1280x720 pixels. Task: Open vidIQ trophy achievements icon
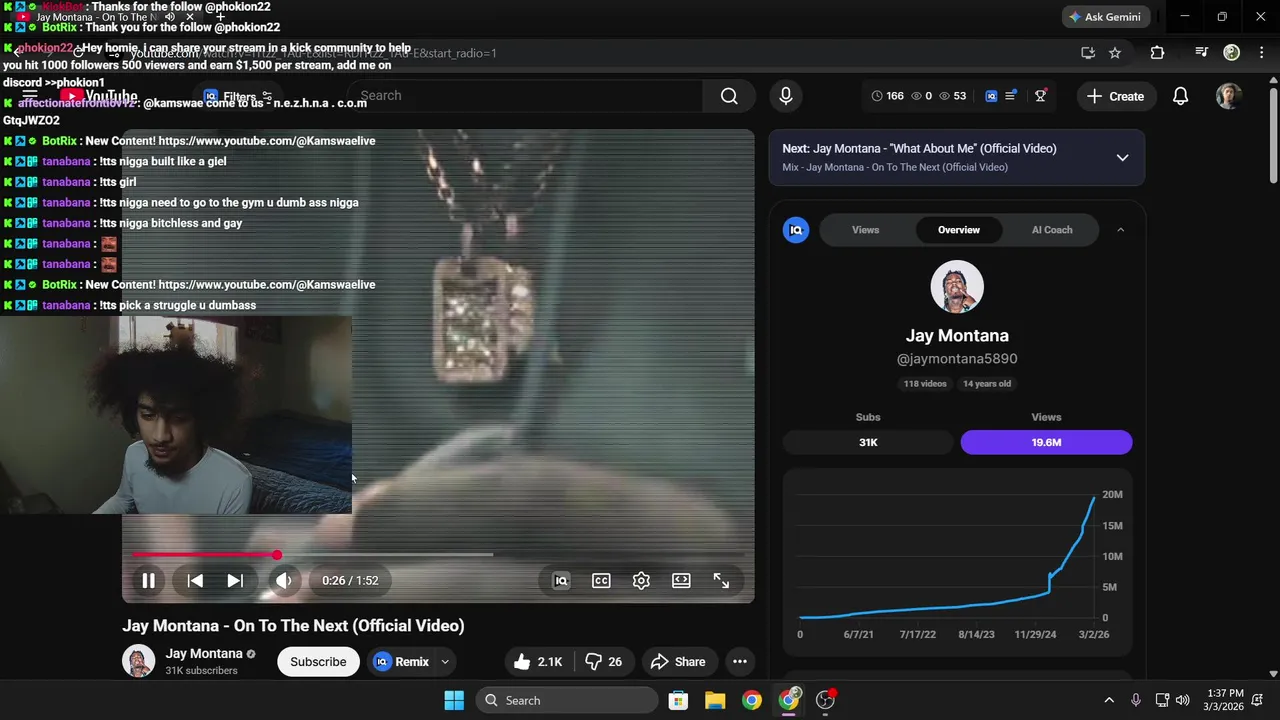[1041, 96]
